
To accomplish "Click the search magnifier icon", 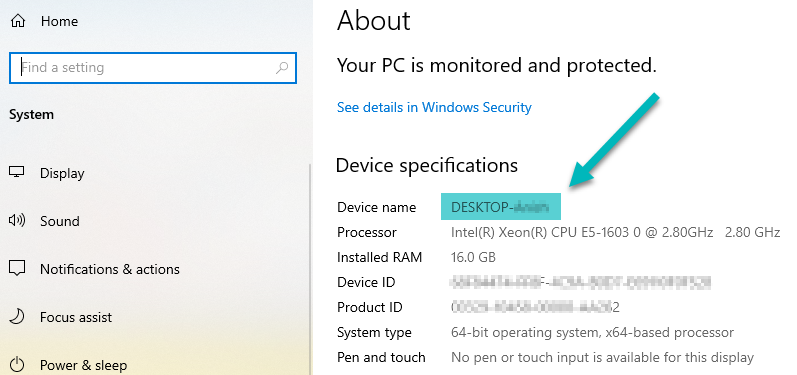I will pos(282,68).
